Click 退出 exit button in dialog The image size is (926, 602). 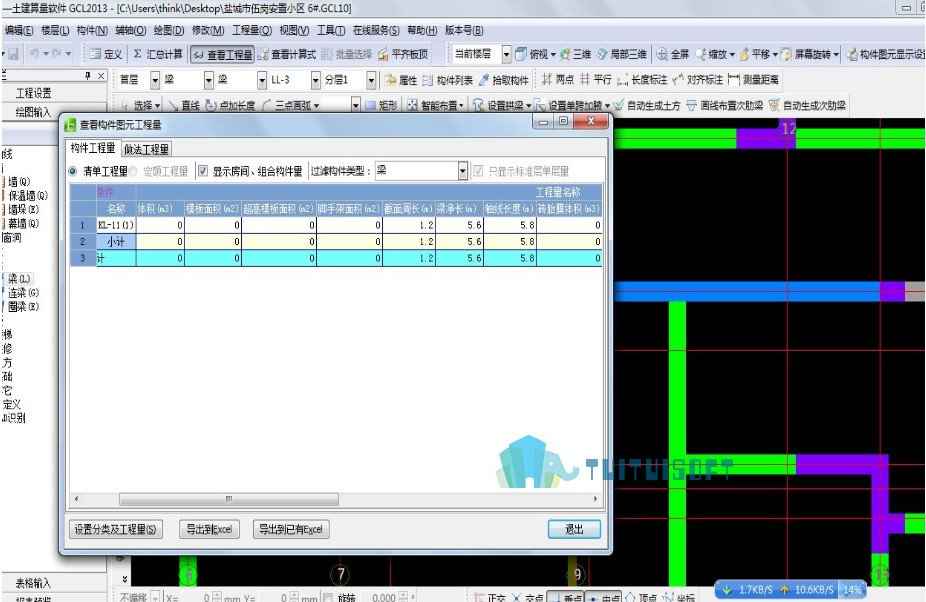click(574, 529)
